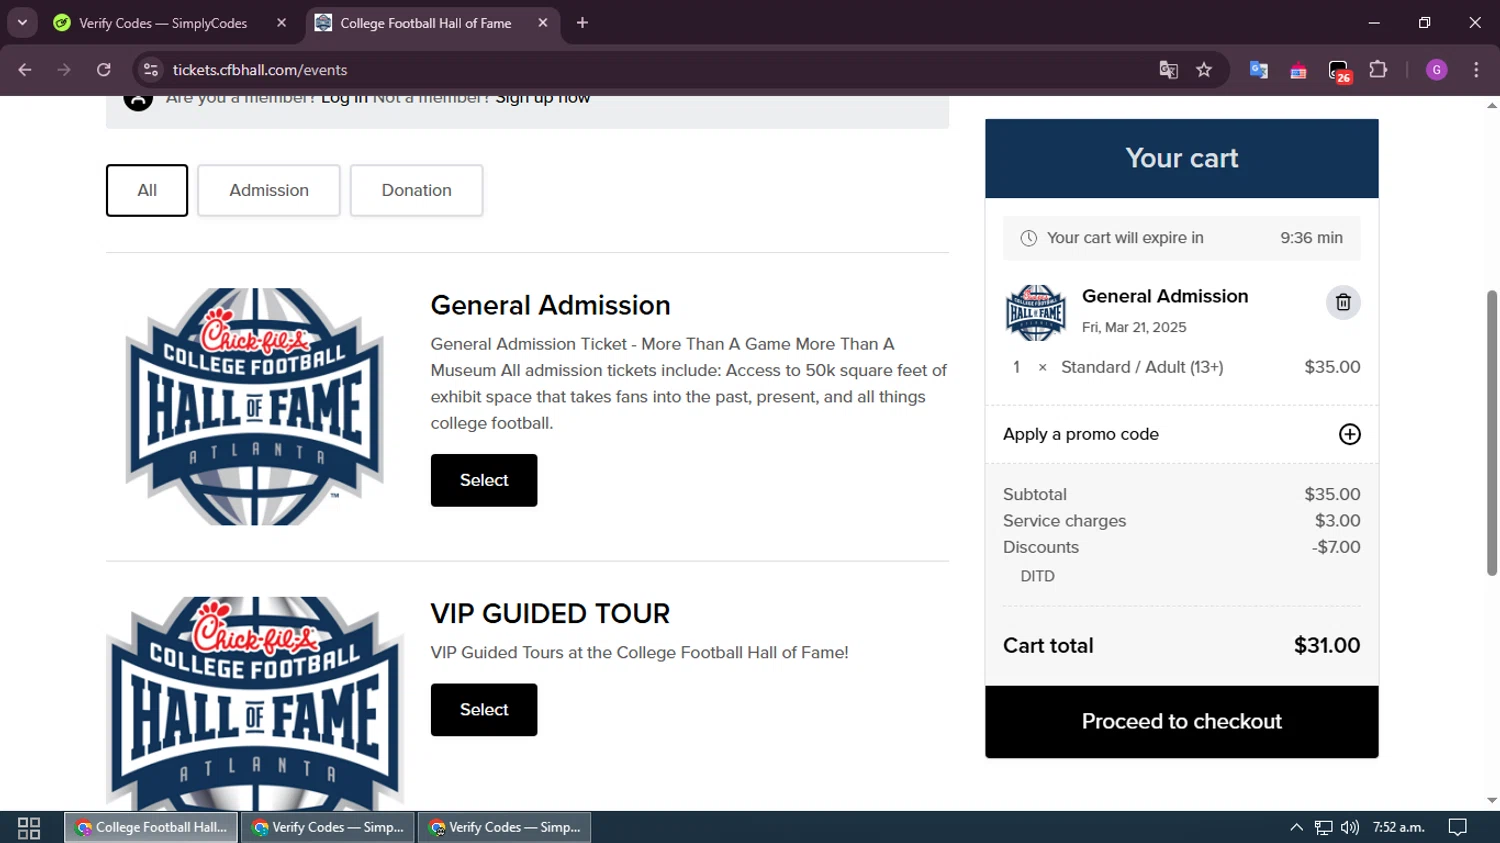Click the member account avatar icon
Viewport: 1500px width, 843px height.
point(138,100)
